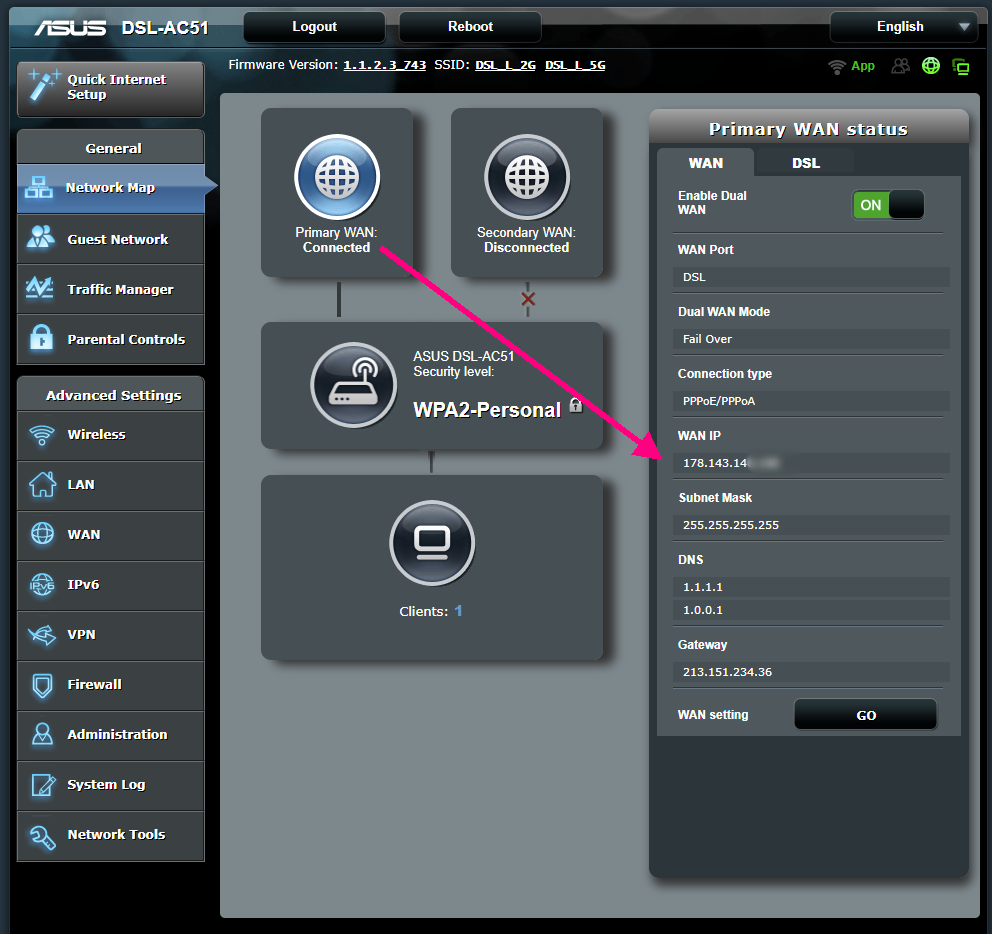The image size is (992, 934).
Task: Click the ASUS logo
Action: [70, 28]
